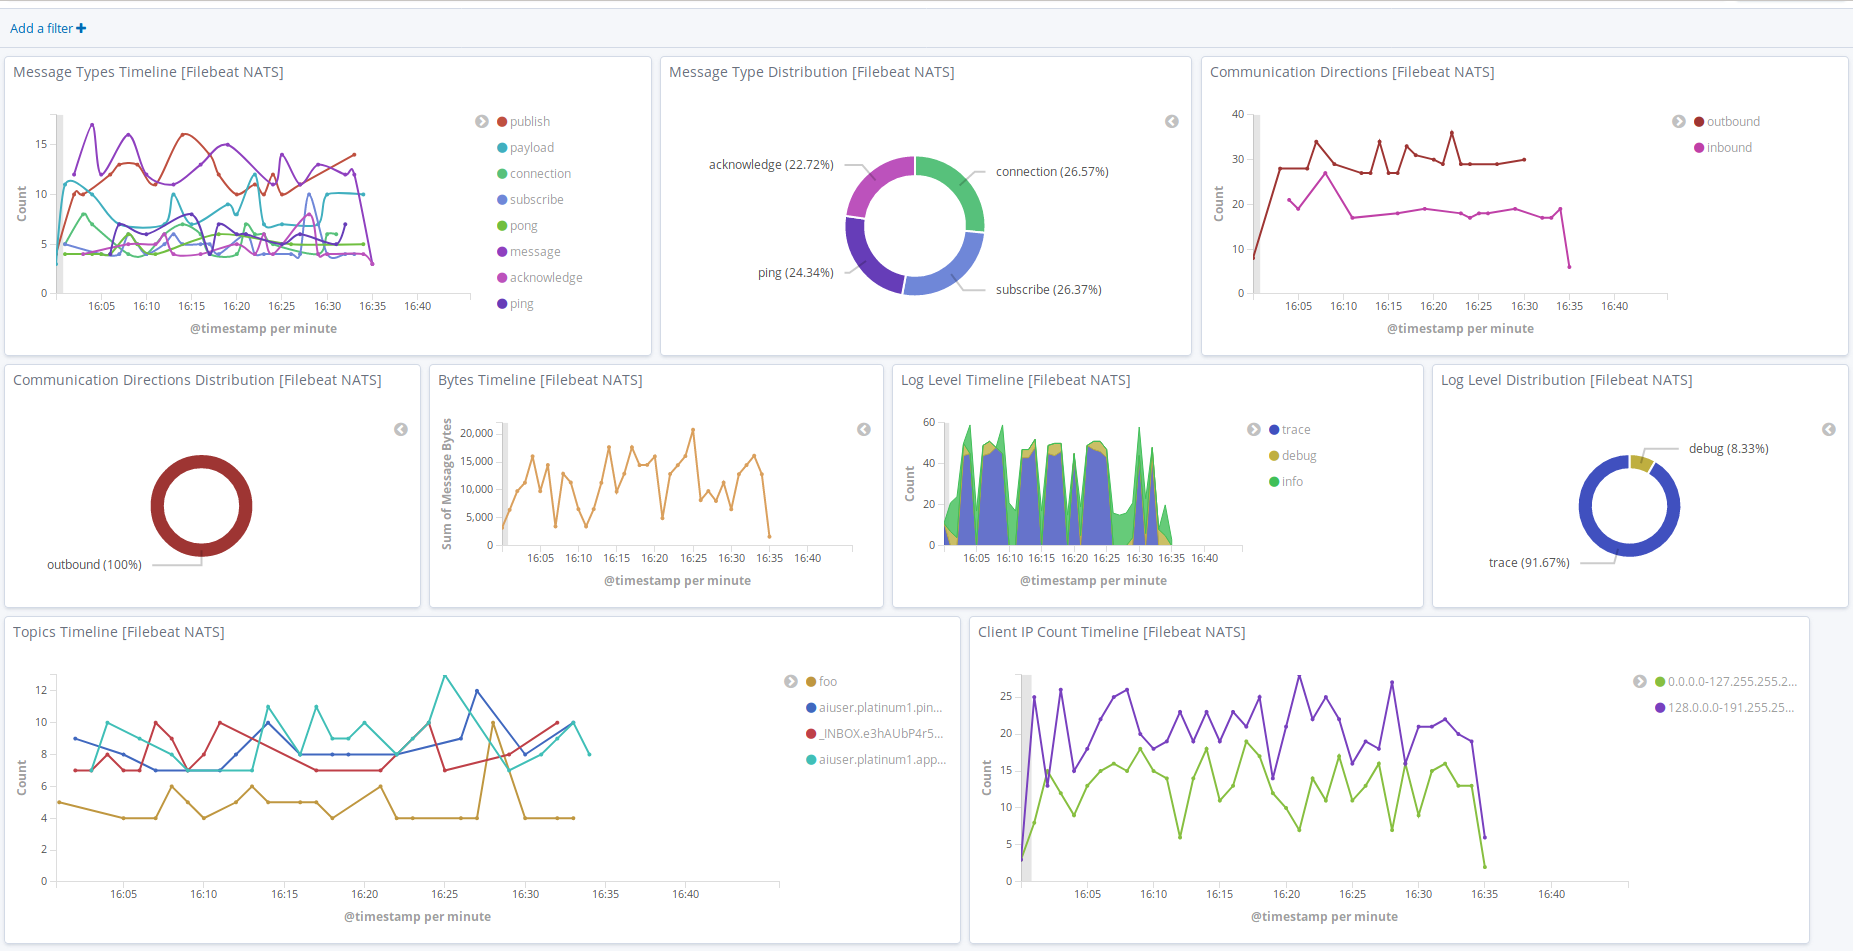Click the Message Type Distribution panel title

812,72
